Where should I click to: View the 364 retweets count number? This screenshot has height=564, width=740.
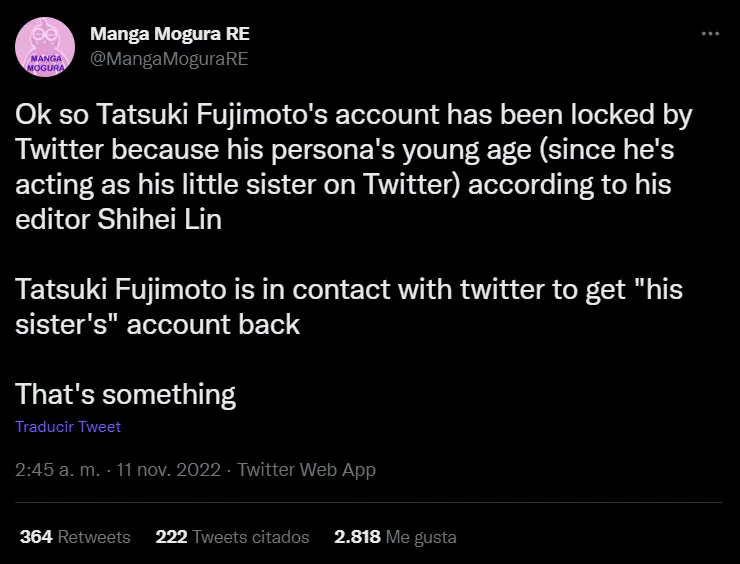click(36, 537)
